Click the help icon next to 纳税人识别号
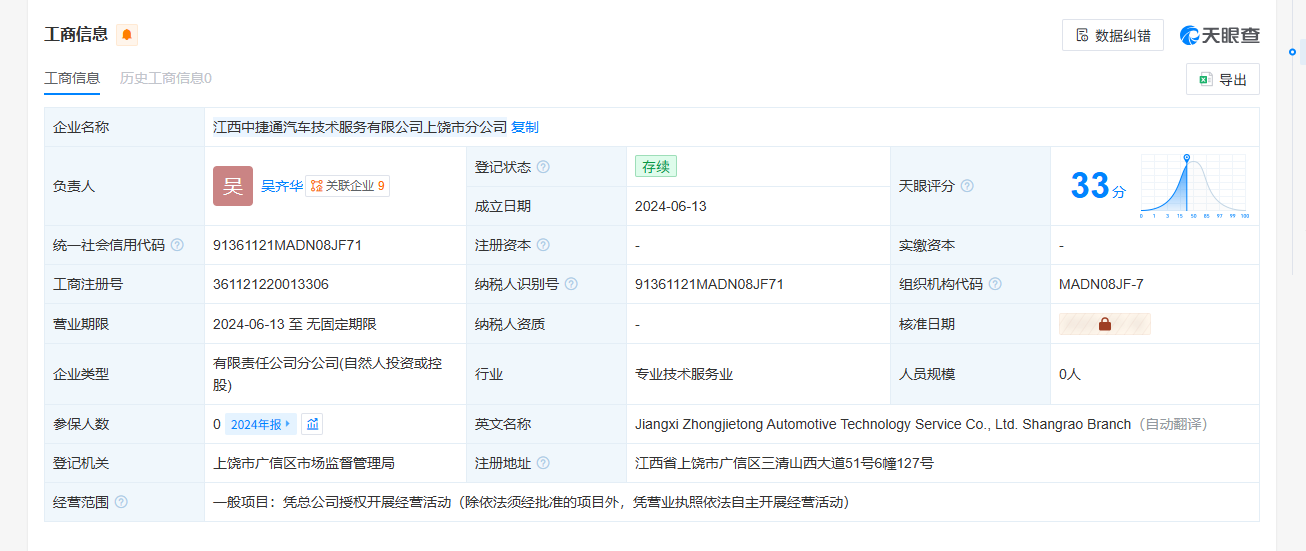The image size is (1306, 551). coord(571,284)
